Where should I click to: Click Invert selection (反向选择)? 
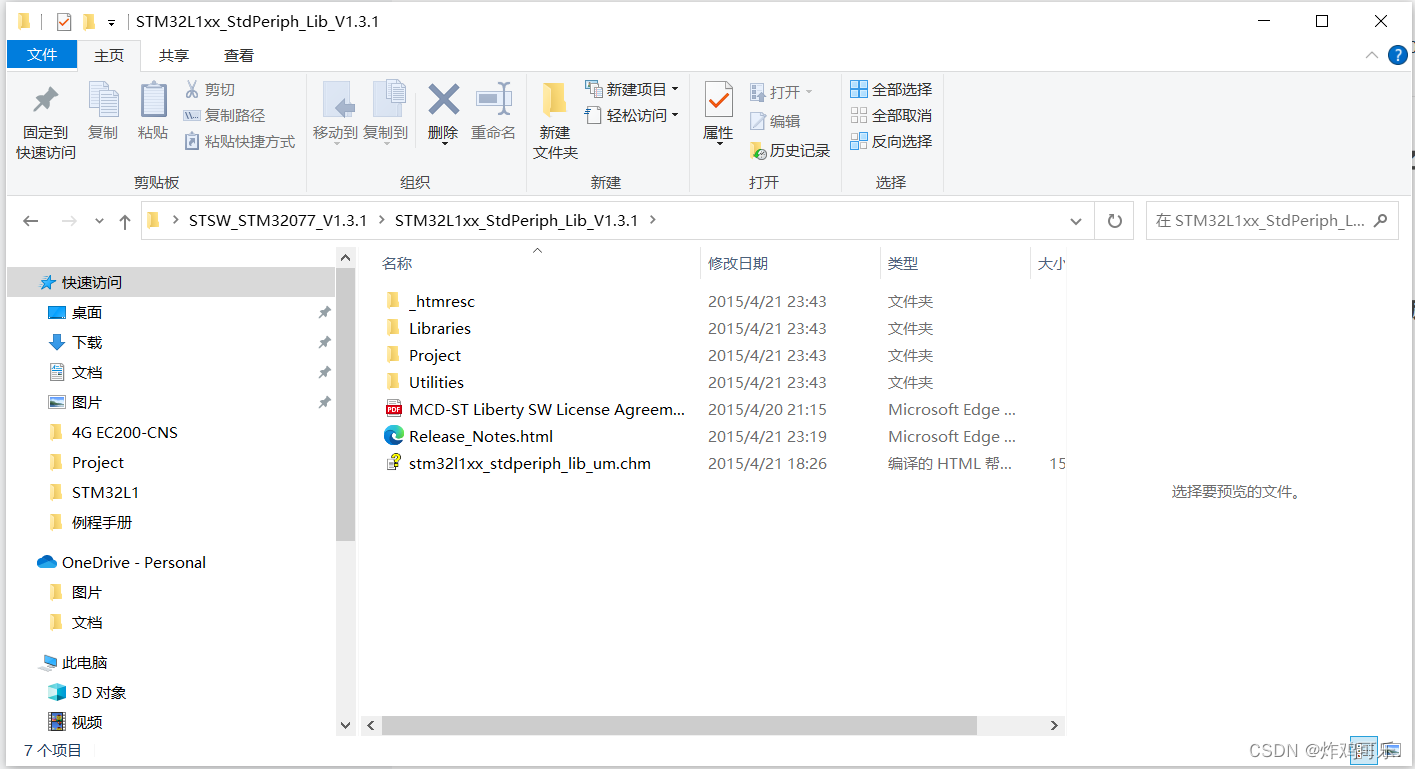click(891, 142)
